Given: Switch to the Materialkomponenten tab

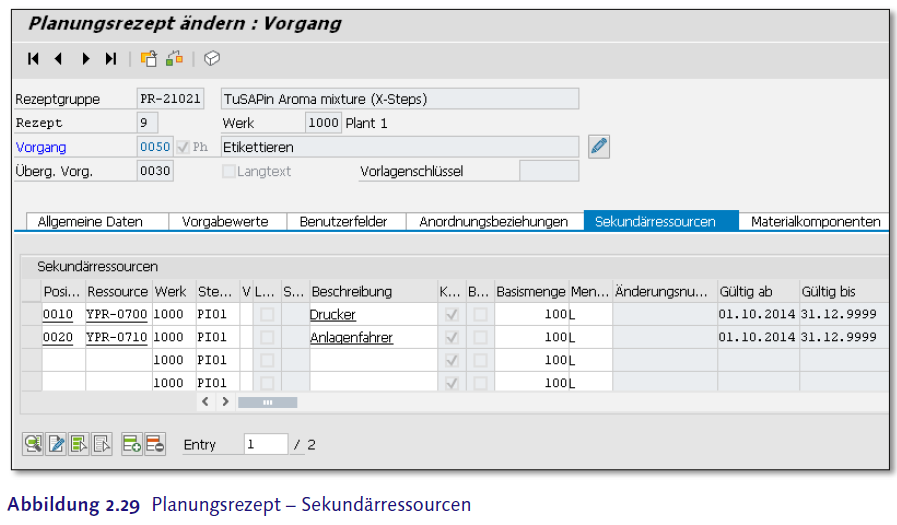Looking at the screenshot, I should pos(815,222).
